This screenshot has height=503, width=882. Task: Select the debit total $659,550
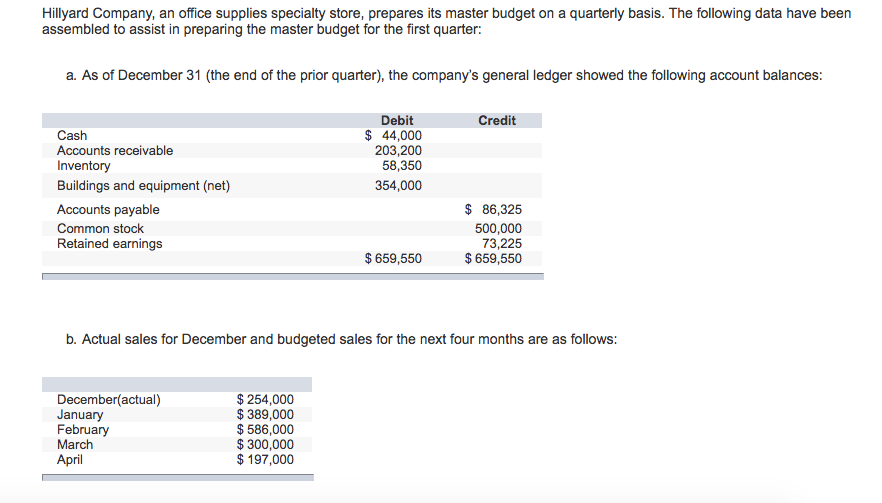coord(393,258)
